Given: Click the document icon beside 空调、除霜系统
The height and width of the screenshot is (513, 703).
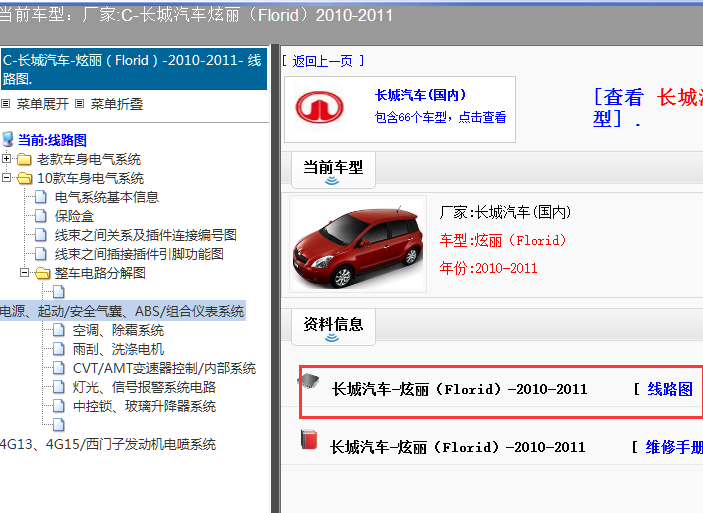Looking at the screenshot, I should 59,330.
